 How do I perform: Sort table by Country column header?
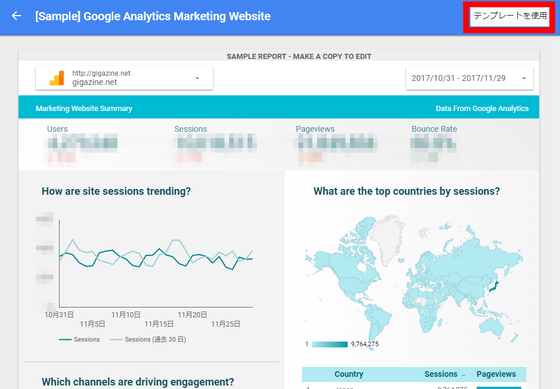tap(349, 374)
